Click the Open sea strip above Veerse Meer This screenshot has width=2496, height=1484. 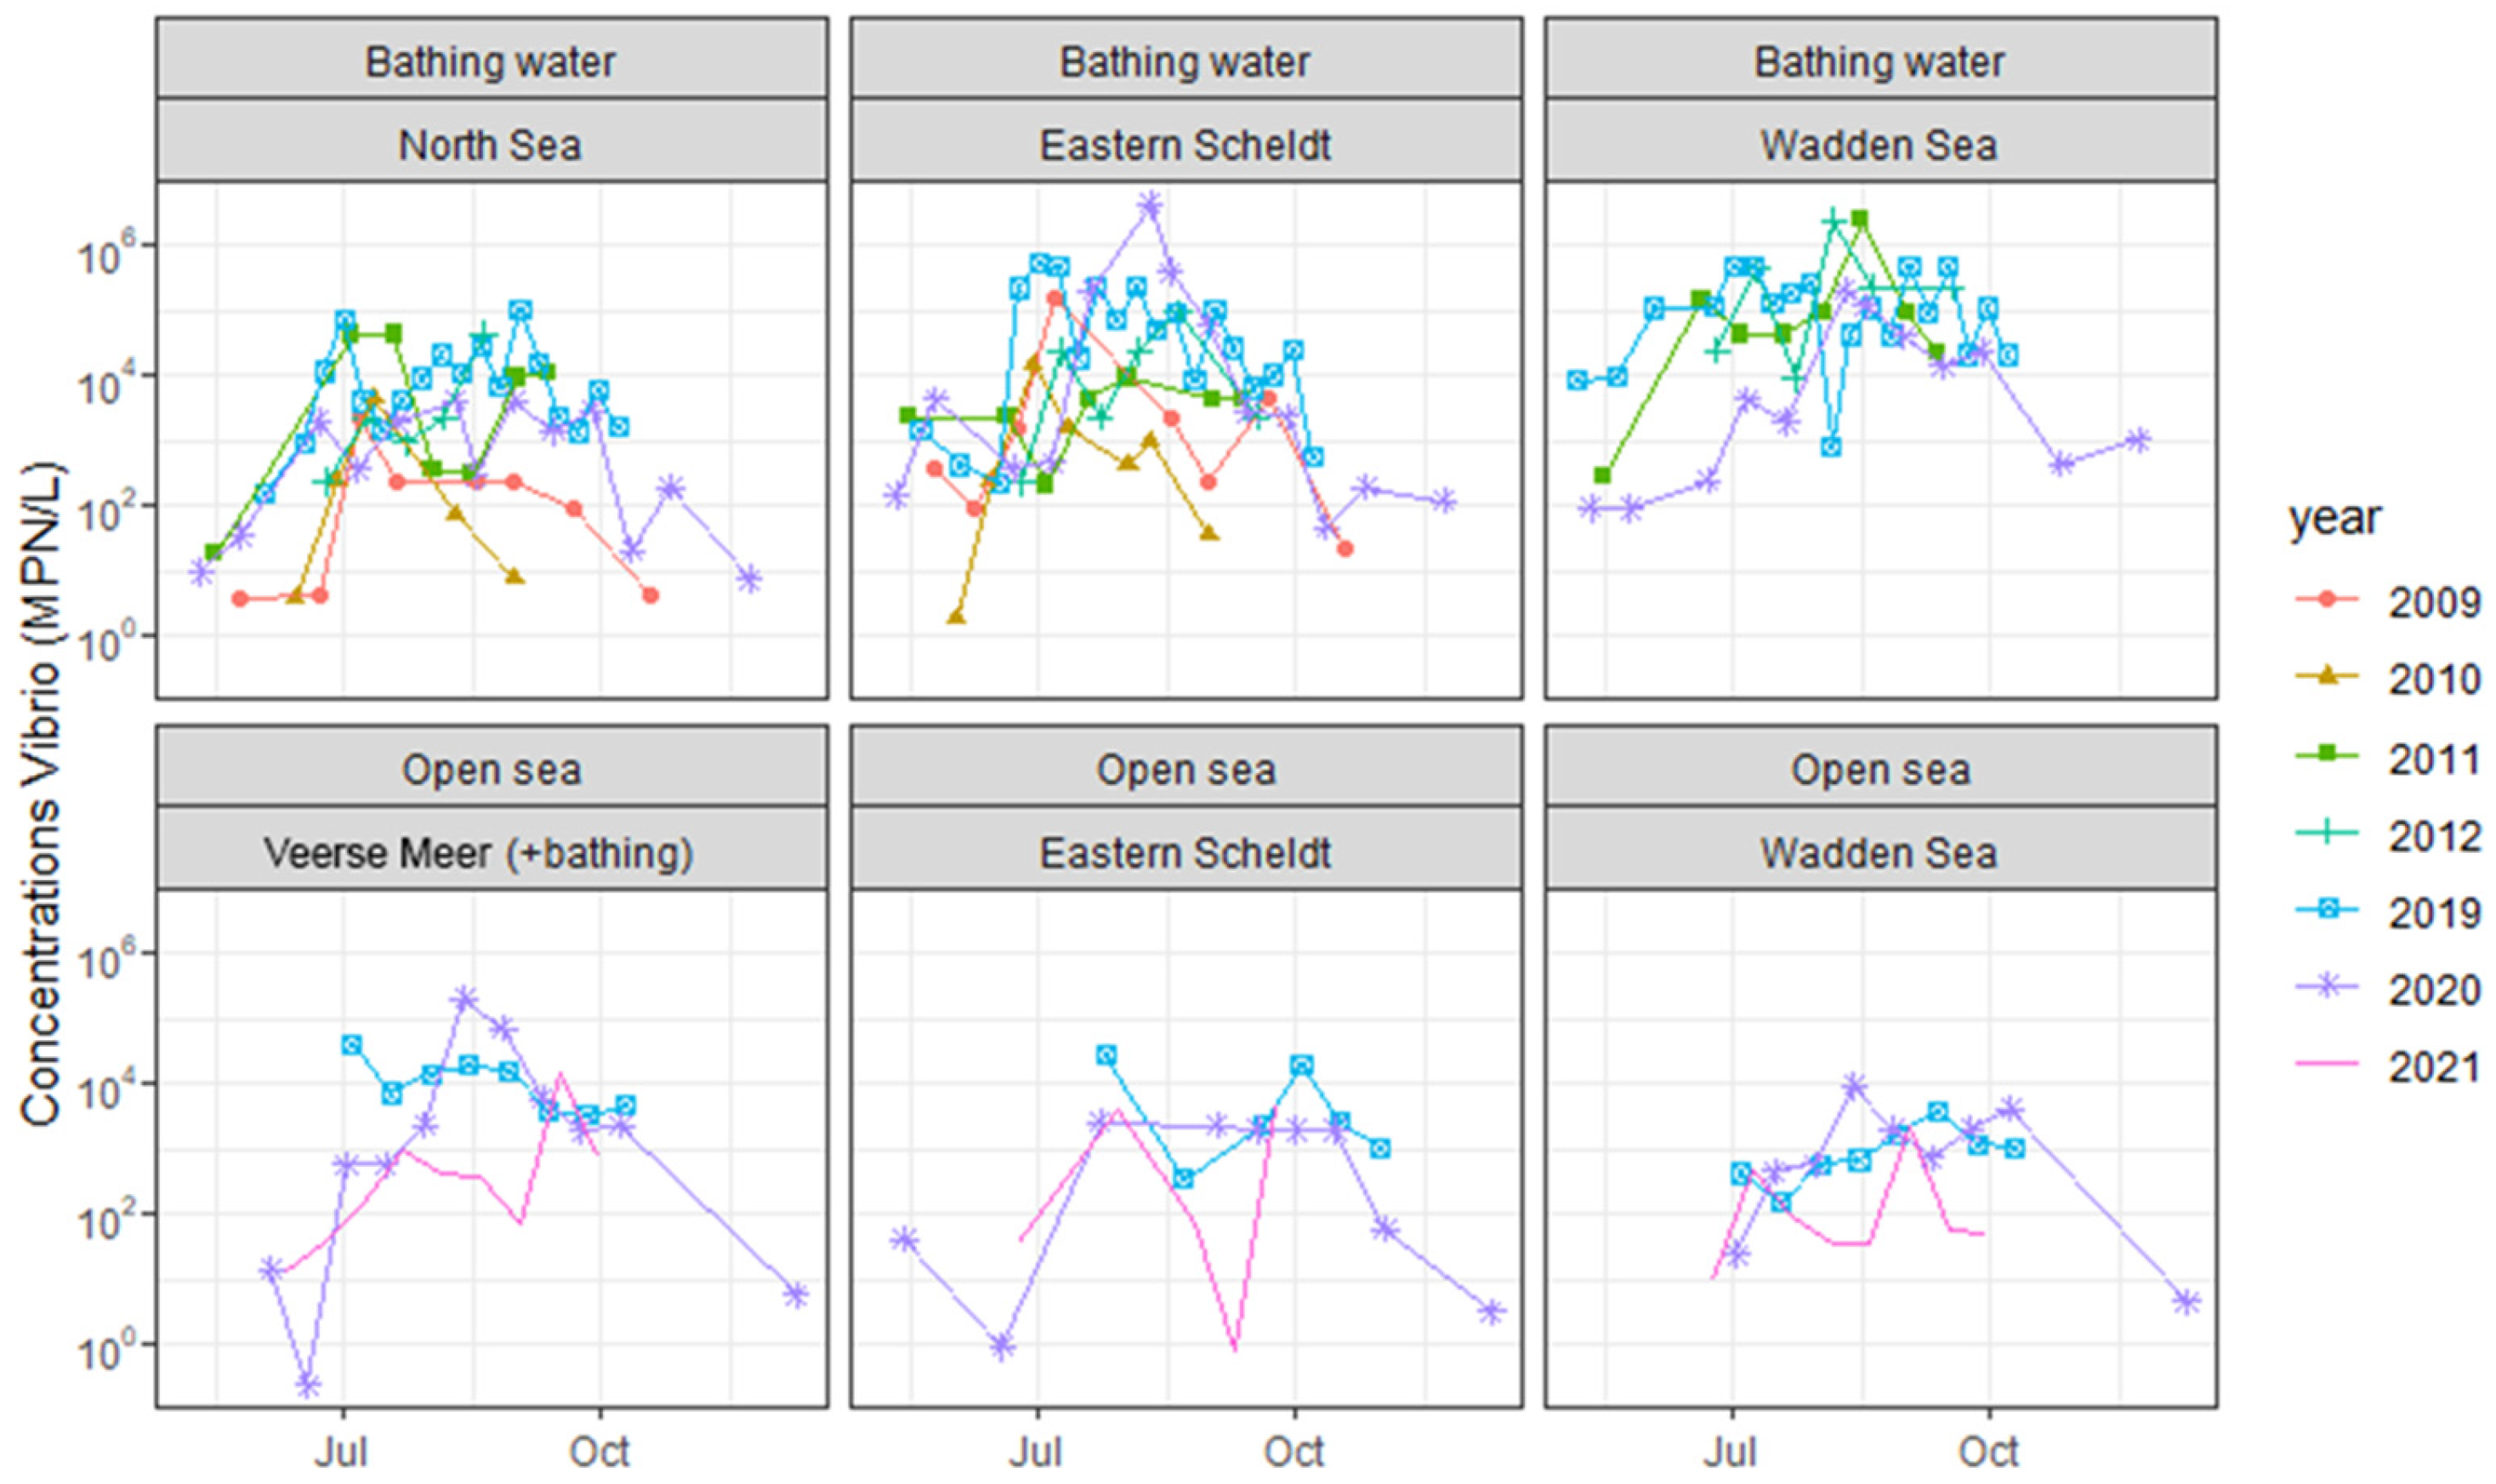(490, 770)
